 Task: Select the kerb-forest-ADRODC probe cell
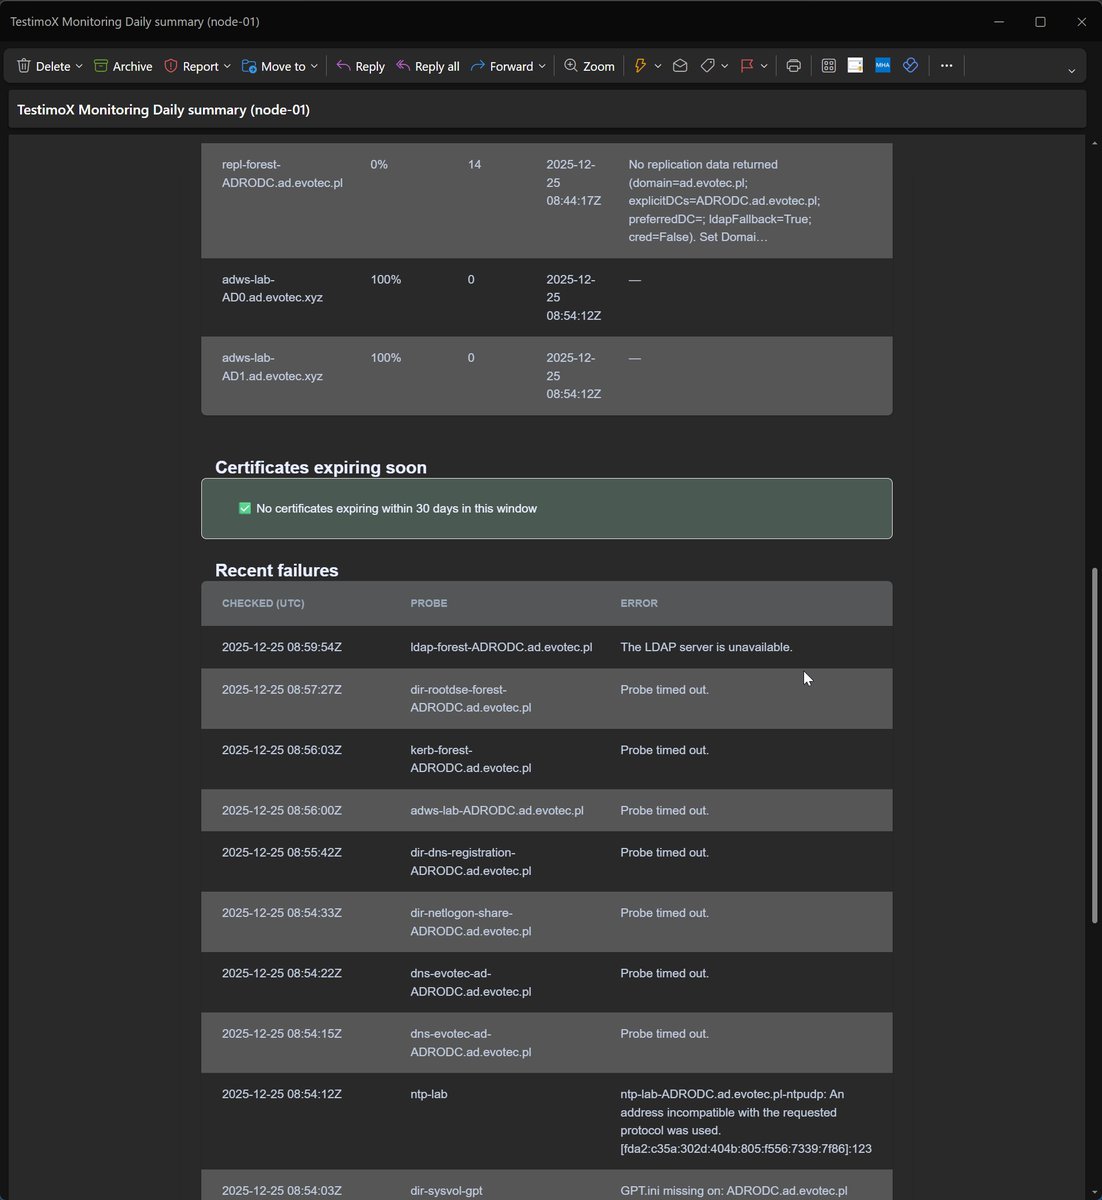pos(471,759)
